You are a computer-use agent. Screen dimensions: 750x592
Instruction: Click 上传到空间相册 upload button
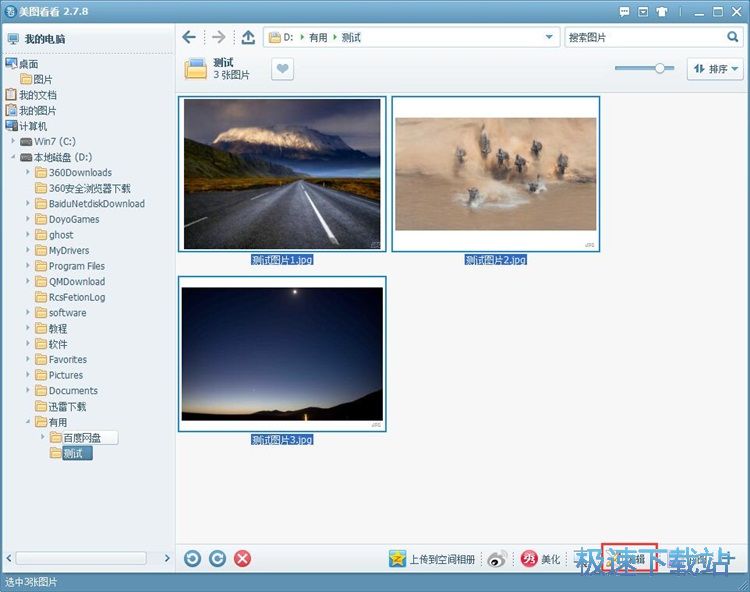(433, 559)
